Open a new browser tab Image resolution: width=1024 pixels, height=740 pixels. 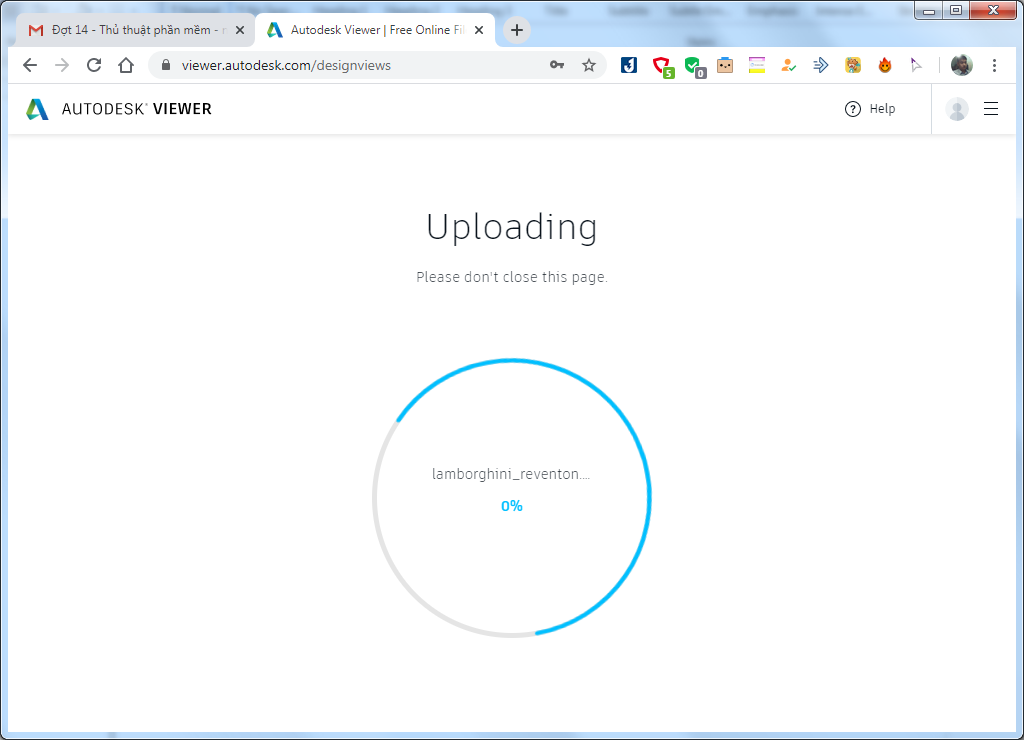516,30
